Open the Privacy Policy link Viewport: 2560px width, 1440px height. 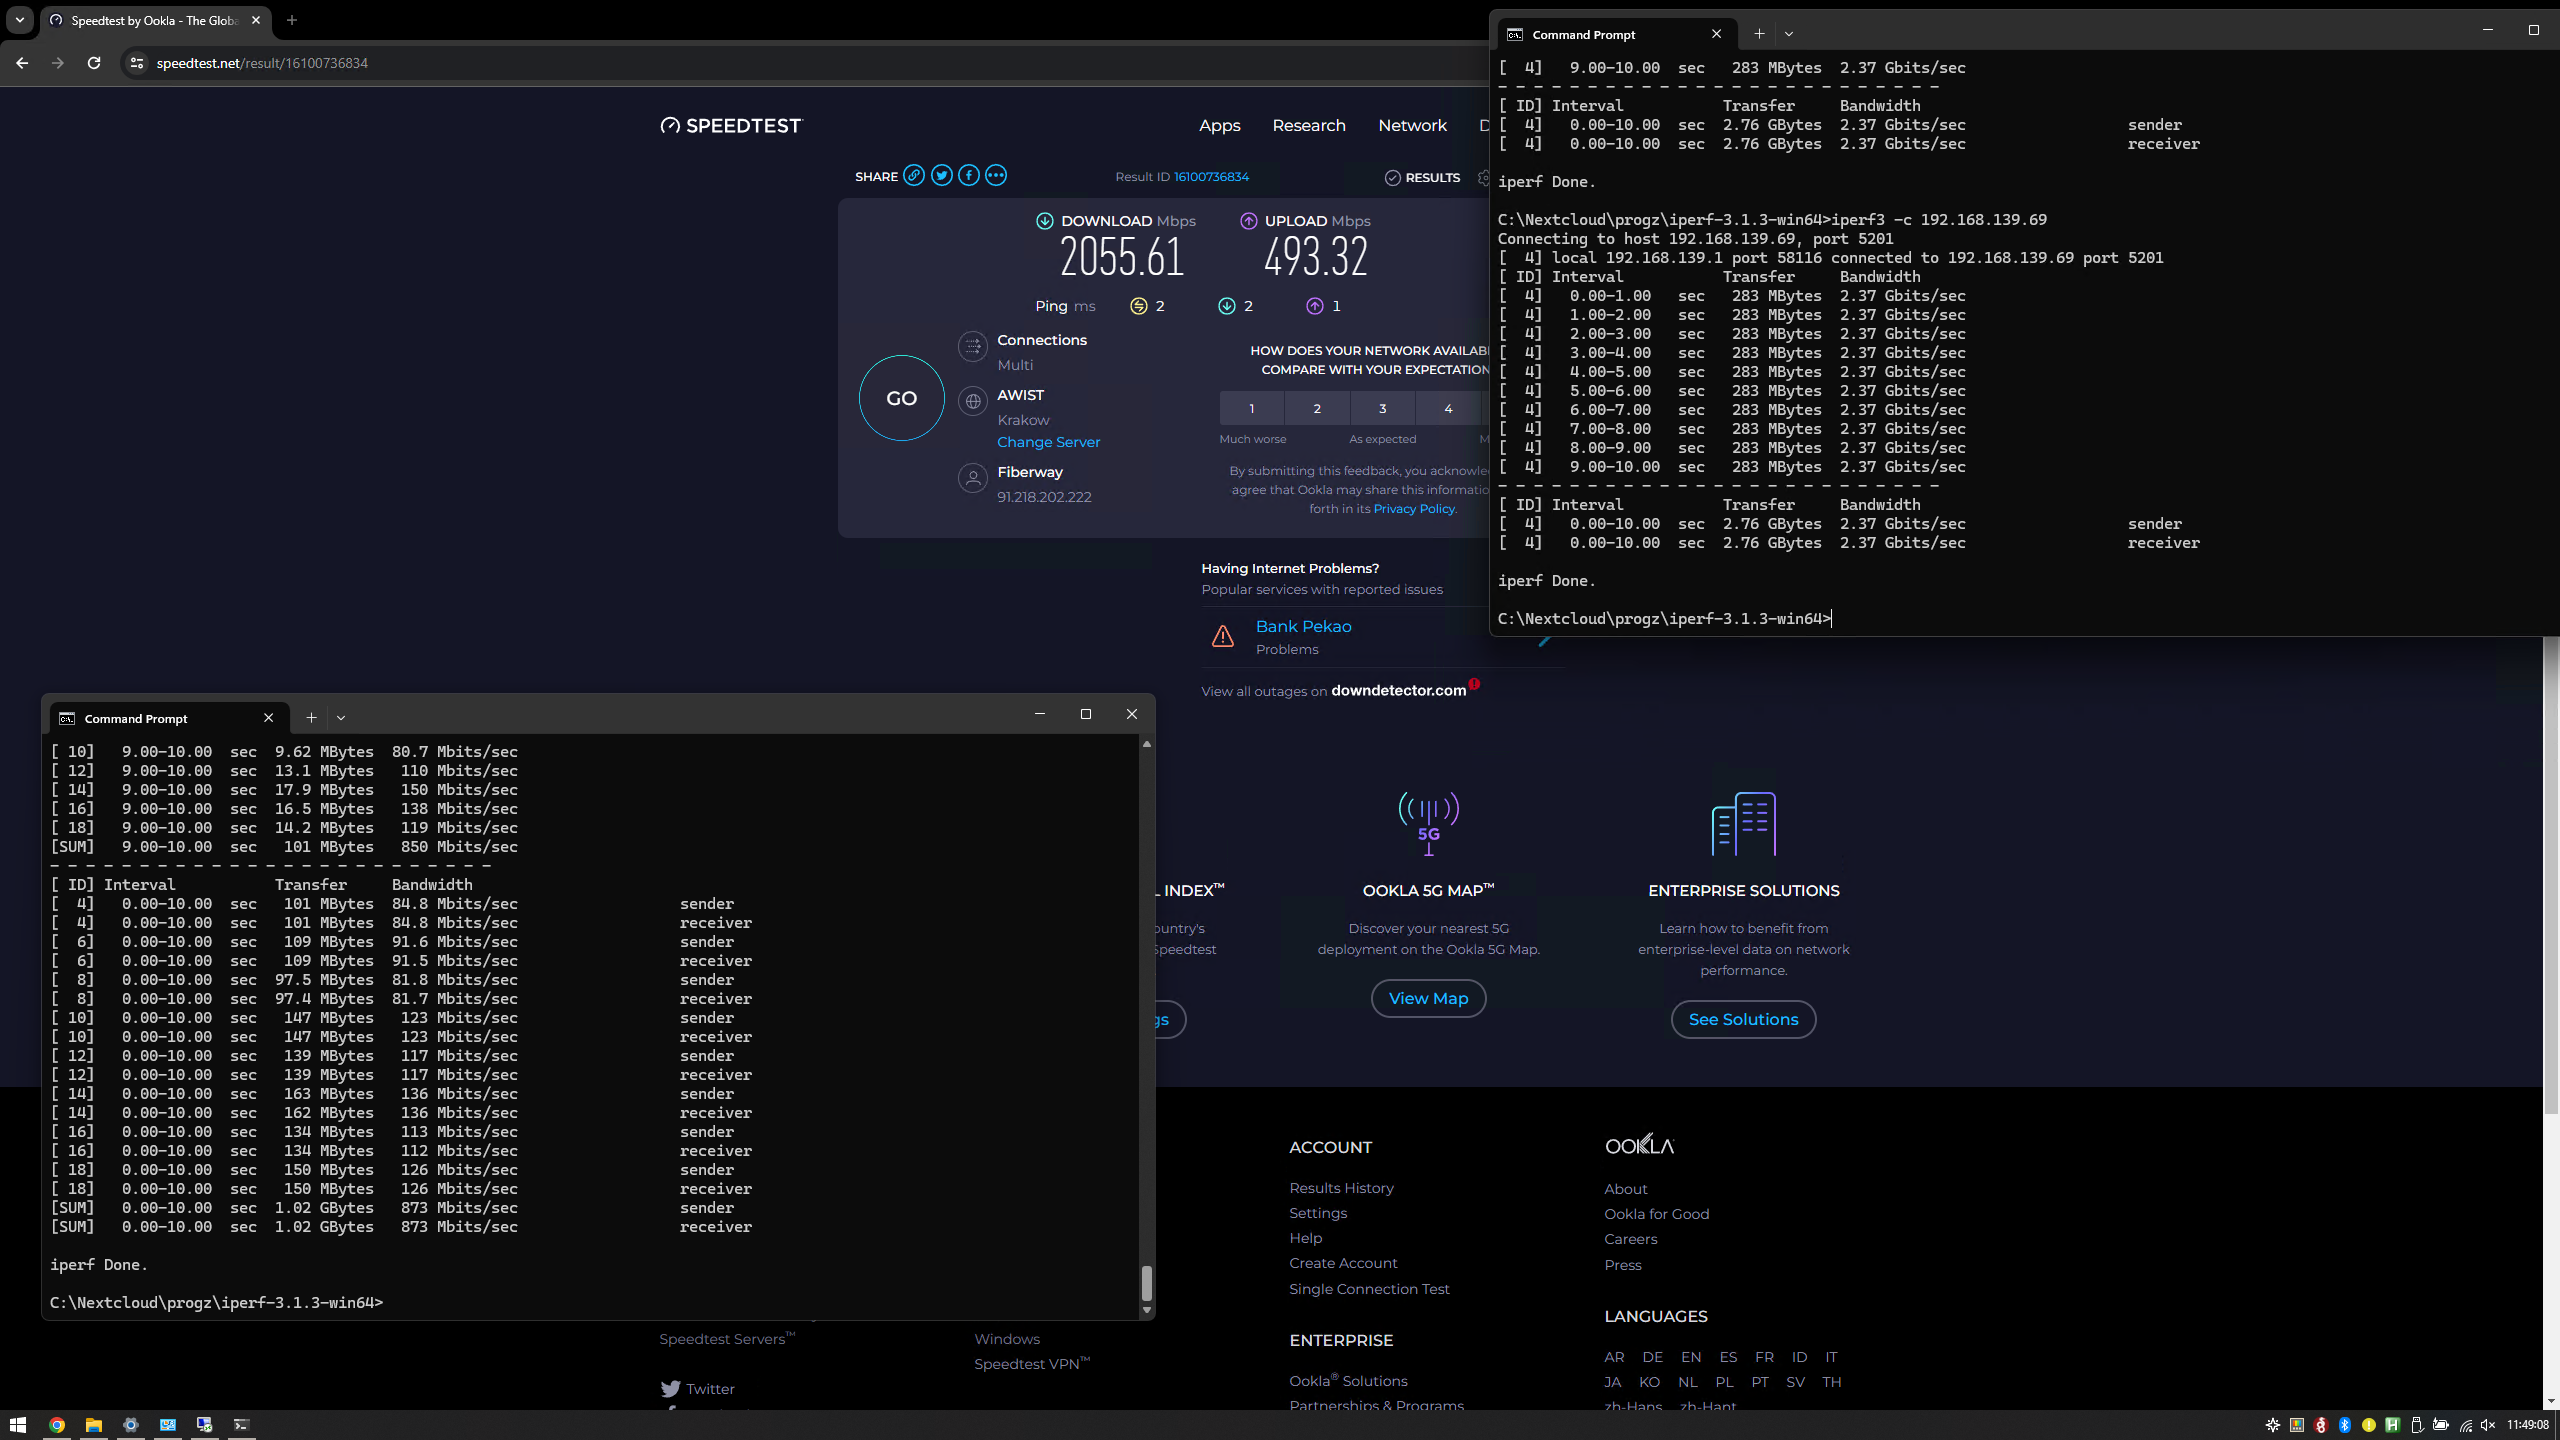[1414, 509]
